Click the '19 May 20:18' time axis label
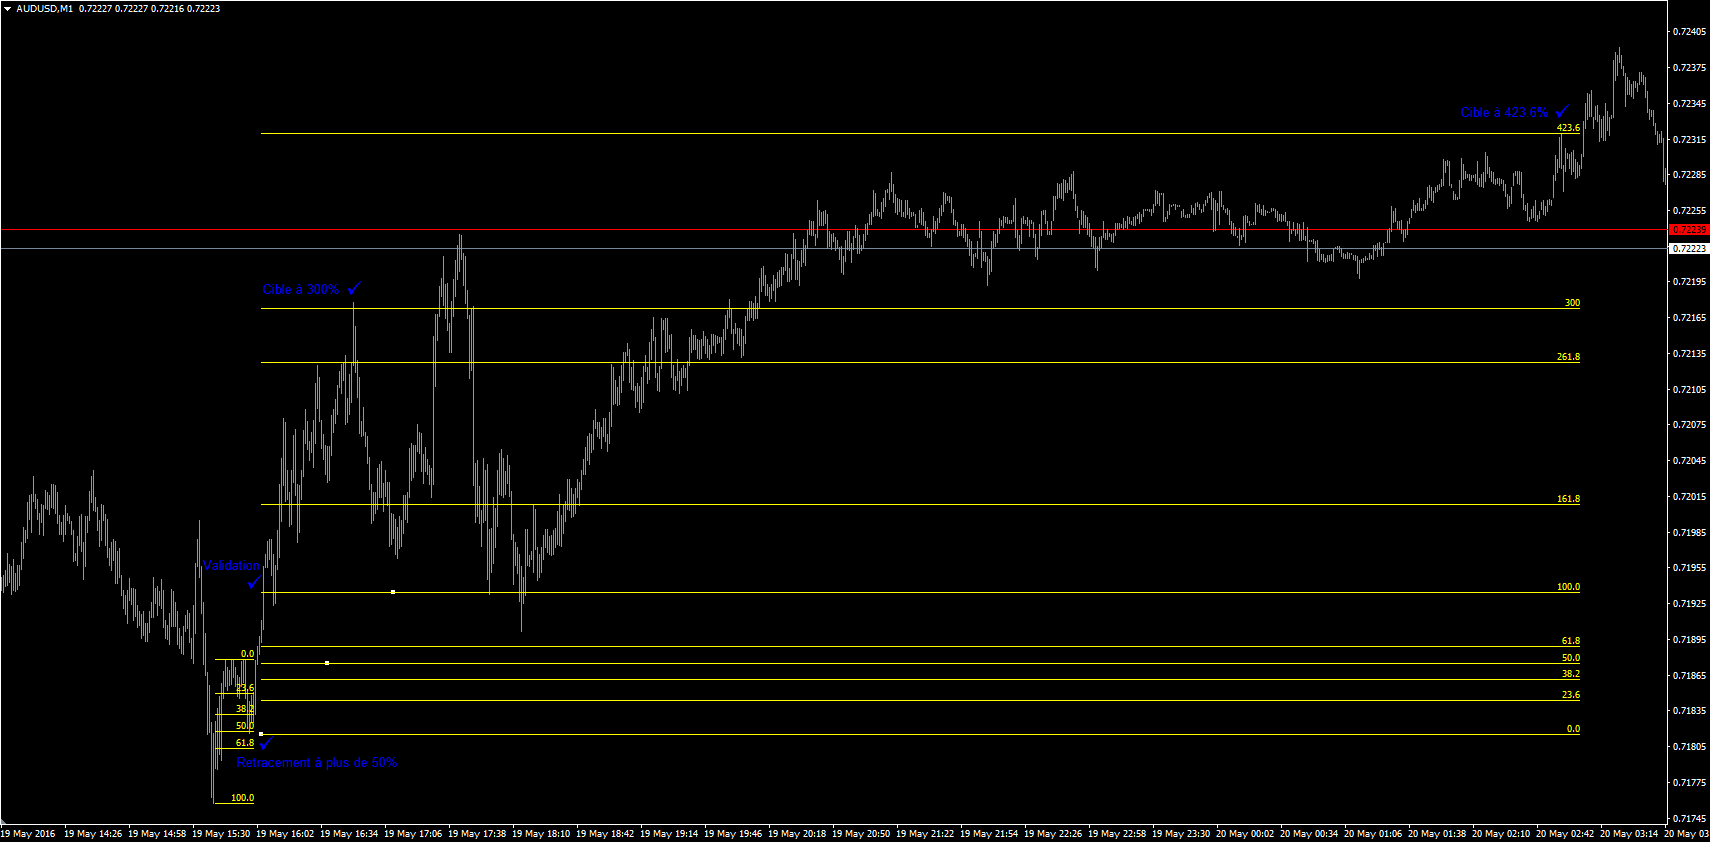 click(797, 834)
